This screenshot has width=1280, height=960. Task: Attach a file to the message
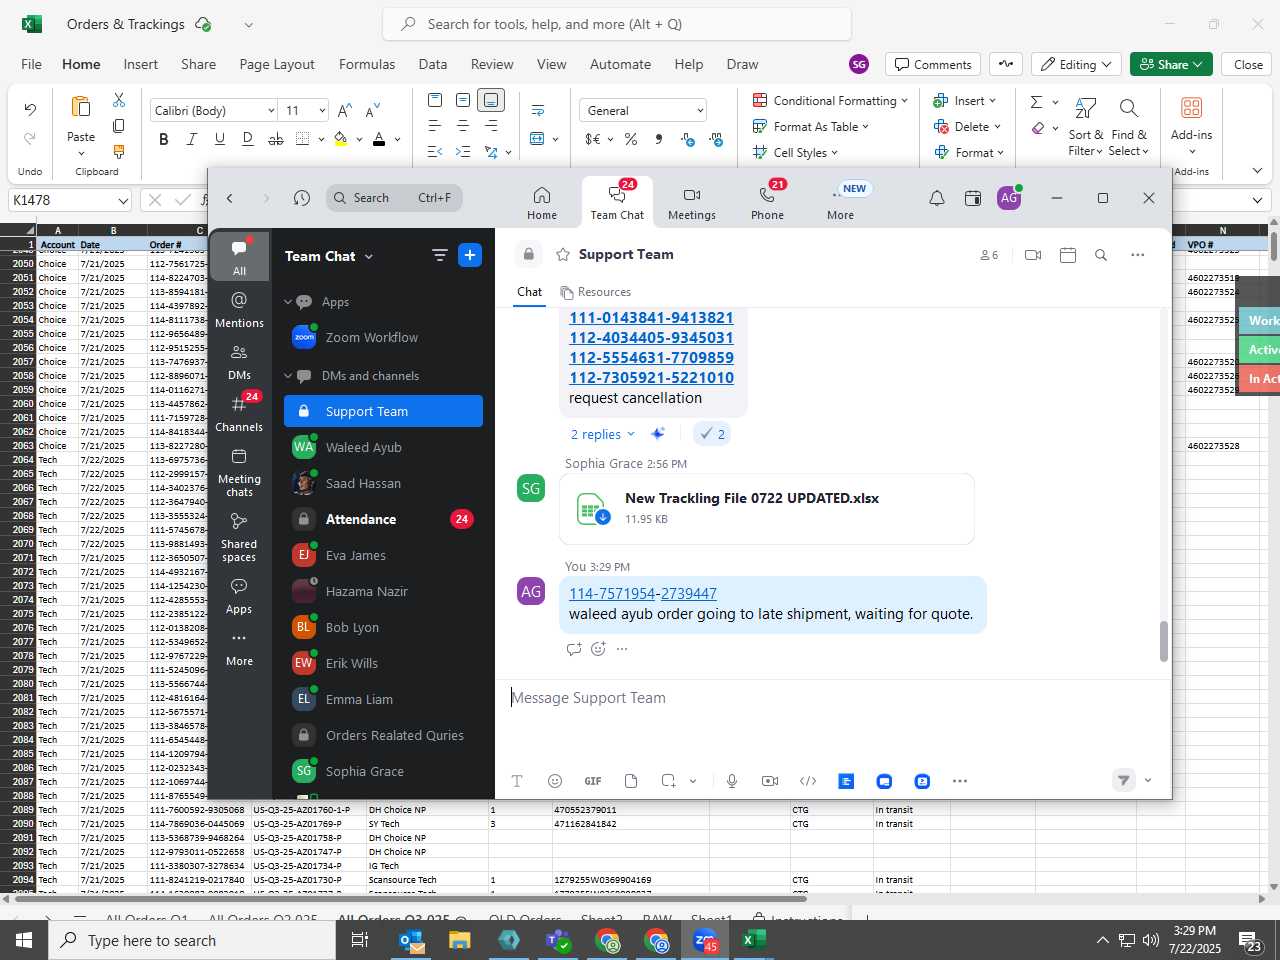[x=631, y=781]
